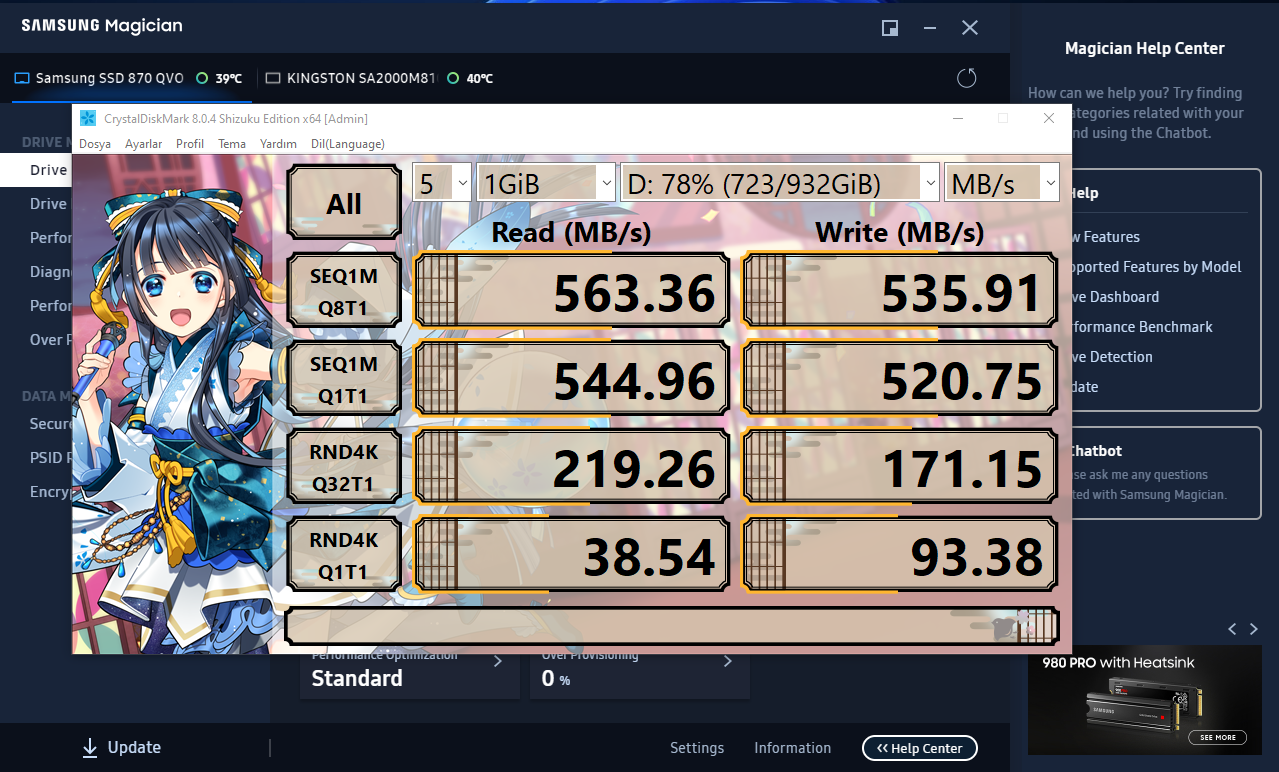Click the Update download arrow icon
The width and height of the screenshot is (1279, 772).
(90, 748)
